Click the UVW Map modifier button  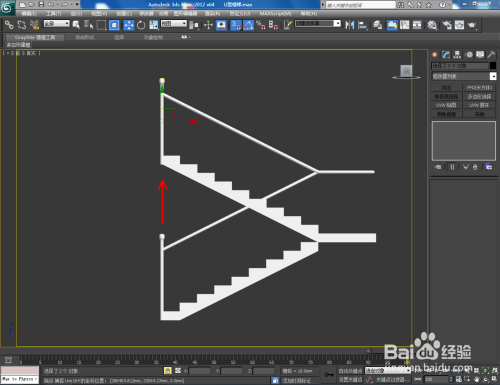point(446,105)
